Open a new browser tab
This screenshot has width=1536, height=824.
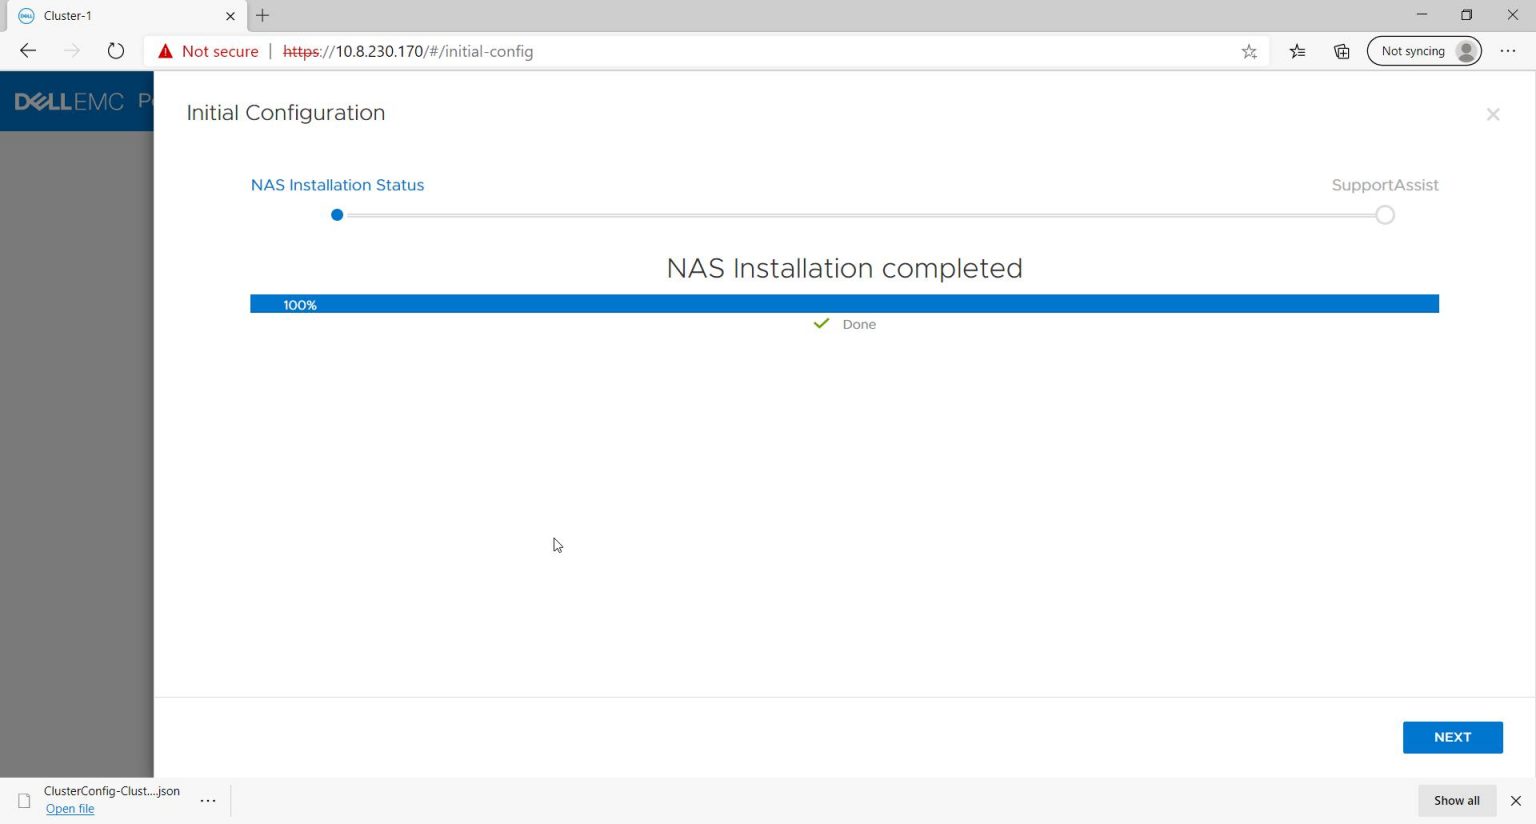point(262,15)
